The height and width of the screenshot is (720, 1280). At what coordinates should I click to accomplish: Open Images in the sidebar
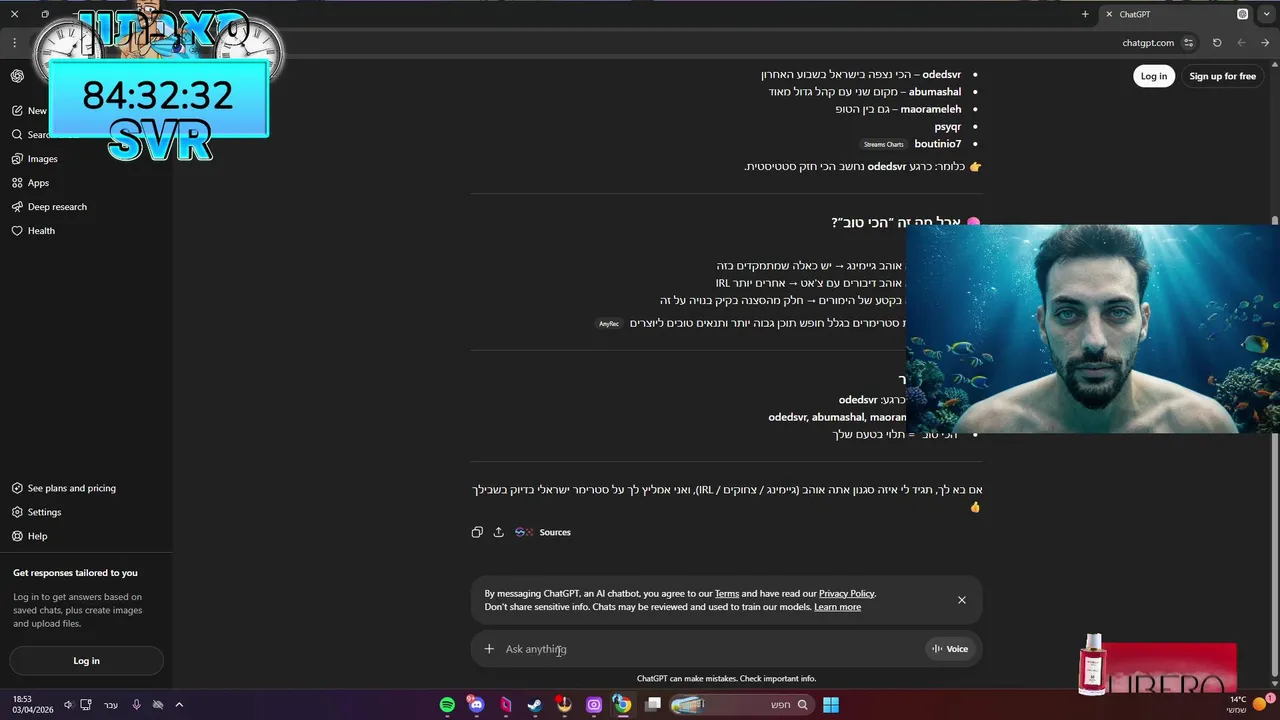pyautogui.click(x=42, y=159)
